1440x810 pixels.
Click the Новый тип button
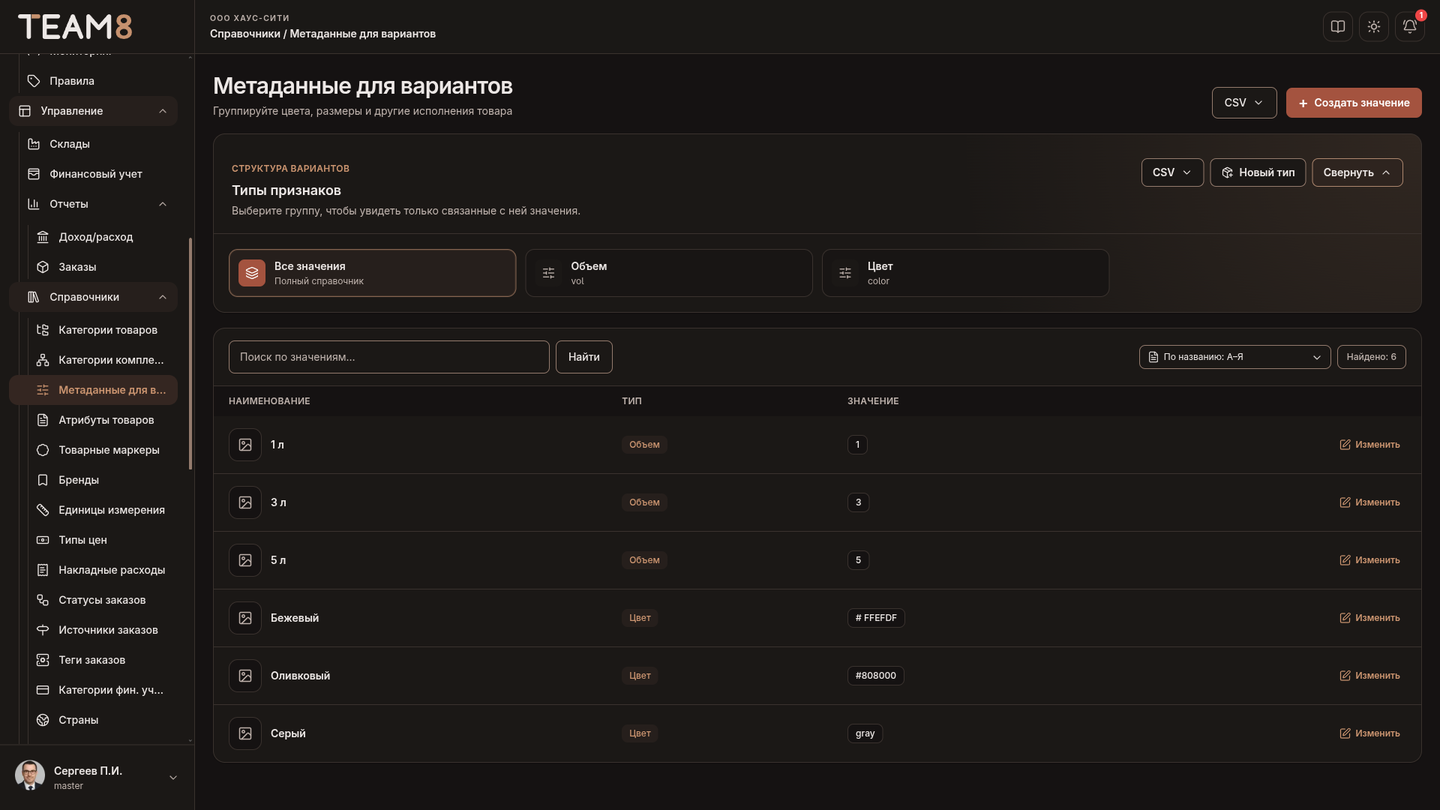(1258, 172)
